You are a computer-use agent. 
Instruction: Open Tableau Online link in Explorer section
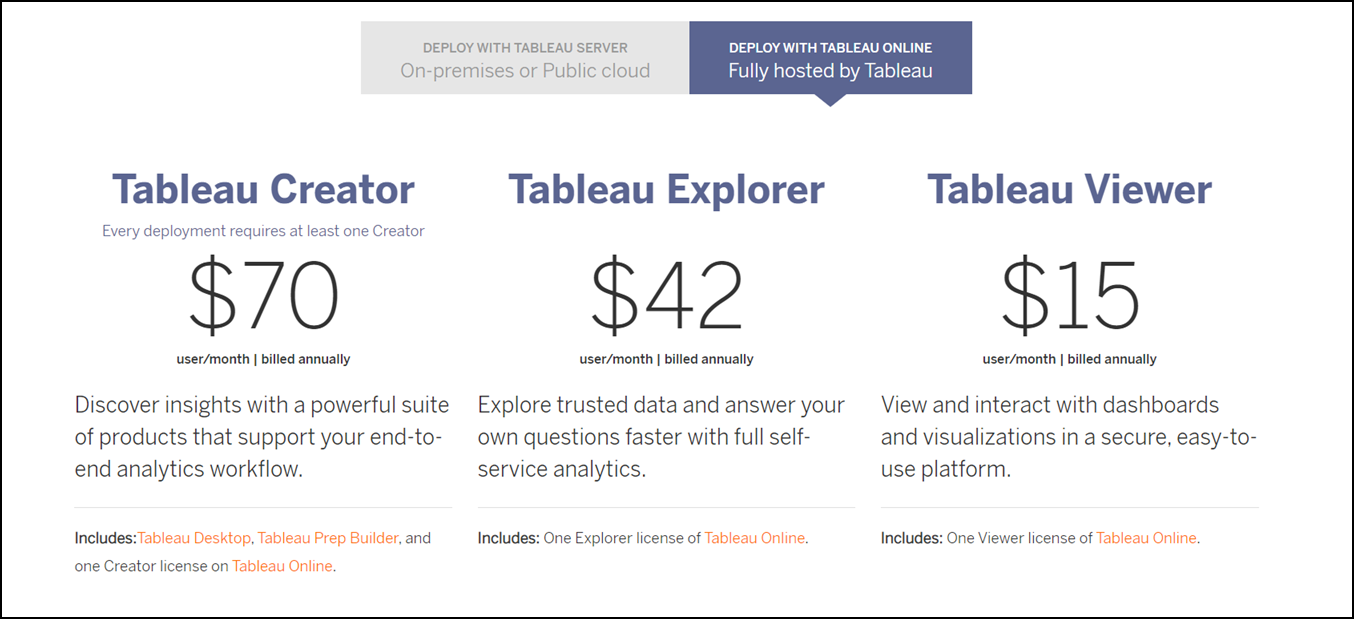pos(754,538)
